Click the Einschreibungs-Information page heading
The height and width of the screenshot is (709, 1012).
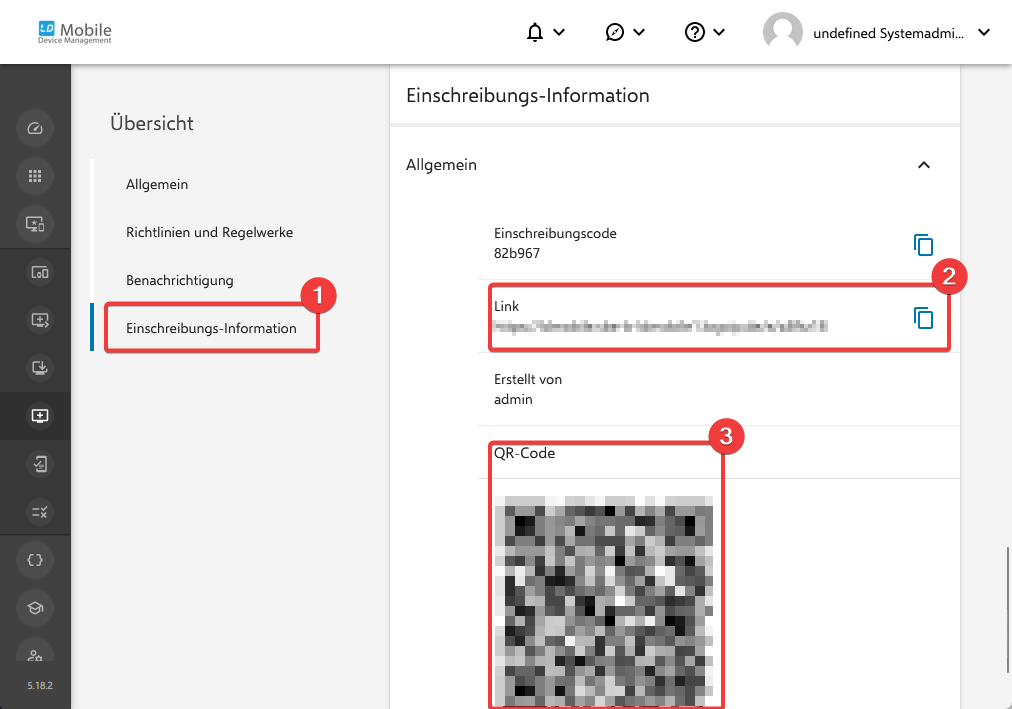[x=527, y=95]
